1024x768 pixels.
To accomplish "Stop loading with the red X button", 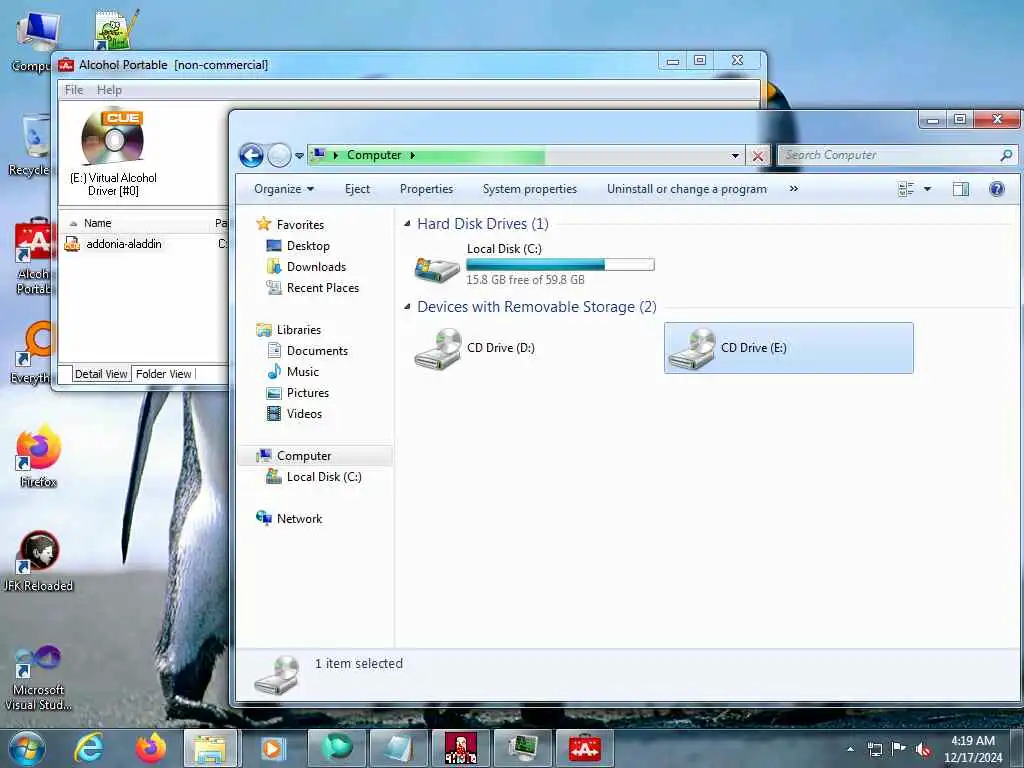I will [x=758, y=155].
